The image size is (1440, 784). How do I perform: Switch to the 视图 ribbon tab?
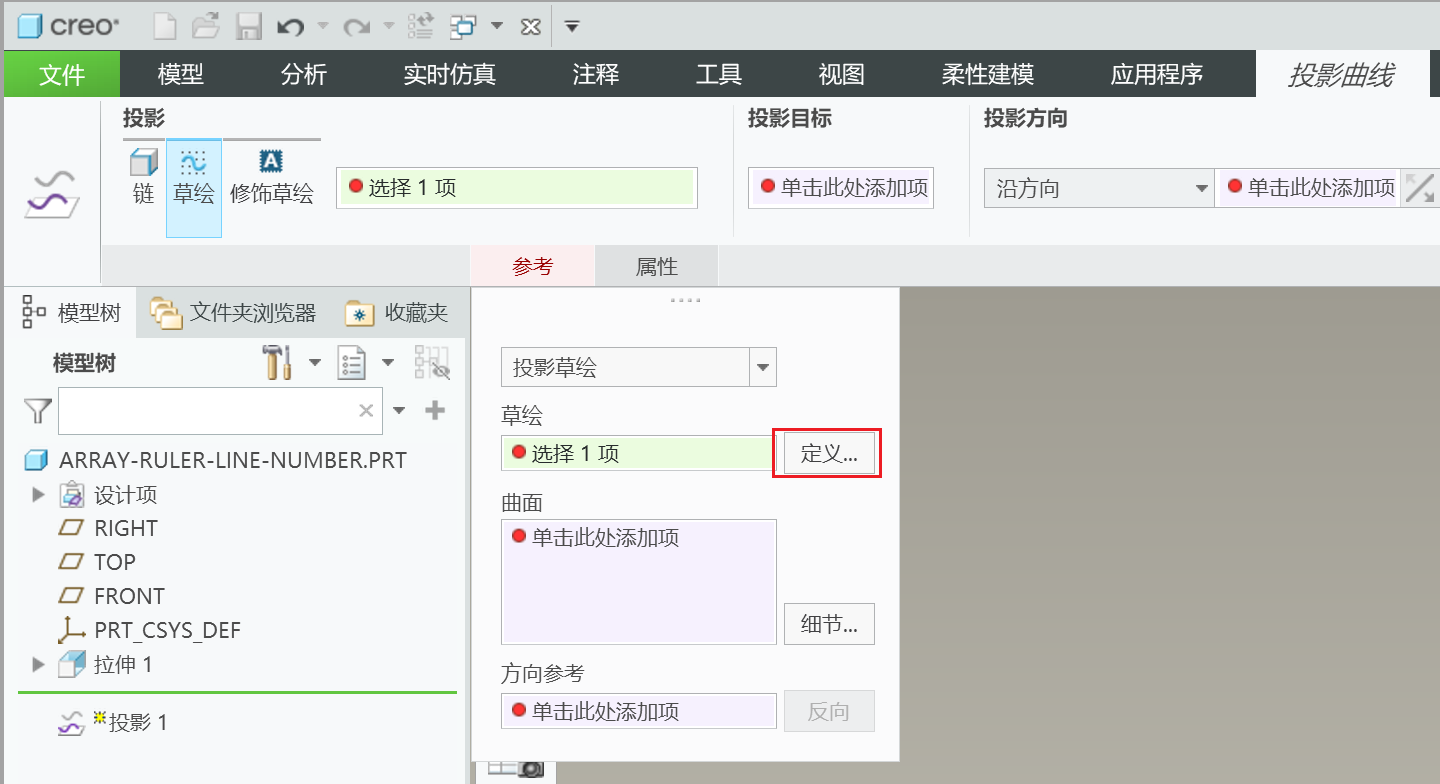(x=841, y=74)
